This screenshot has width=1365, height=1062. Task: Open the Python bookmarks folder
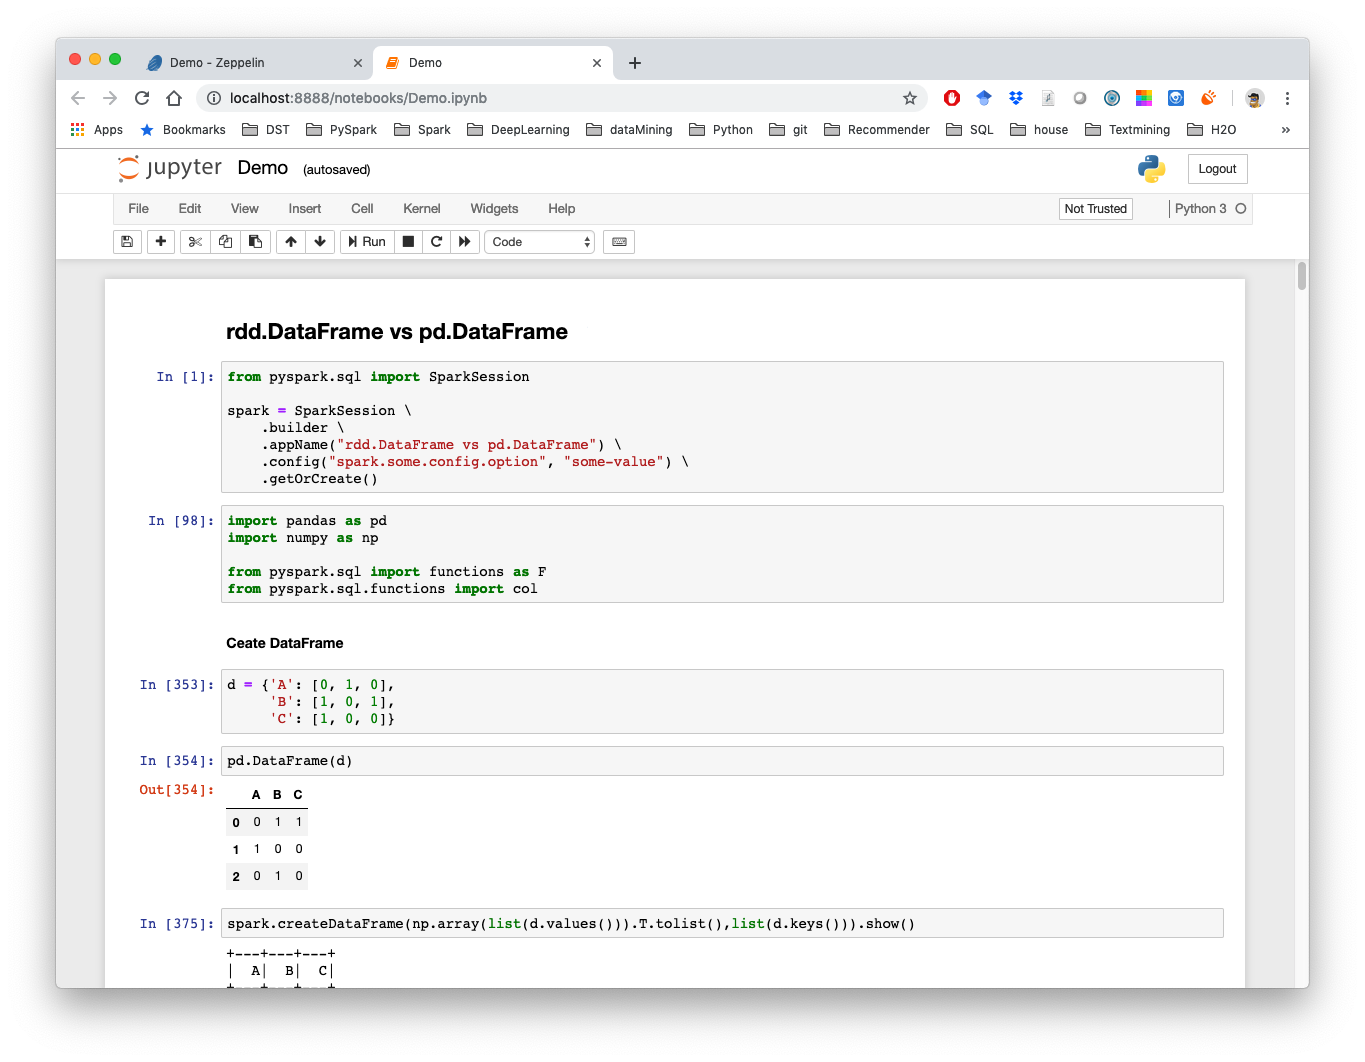tap(721, 130)
